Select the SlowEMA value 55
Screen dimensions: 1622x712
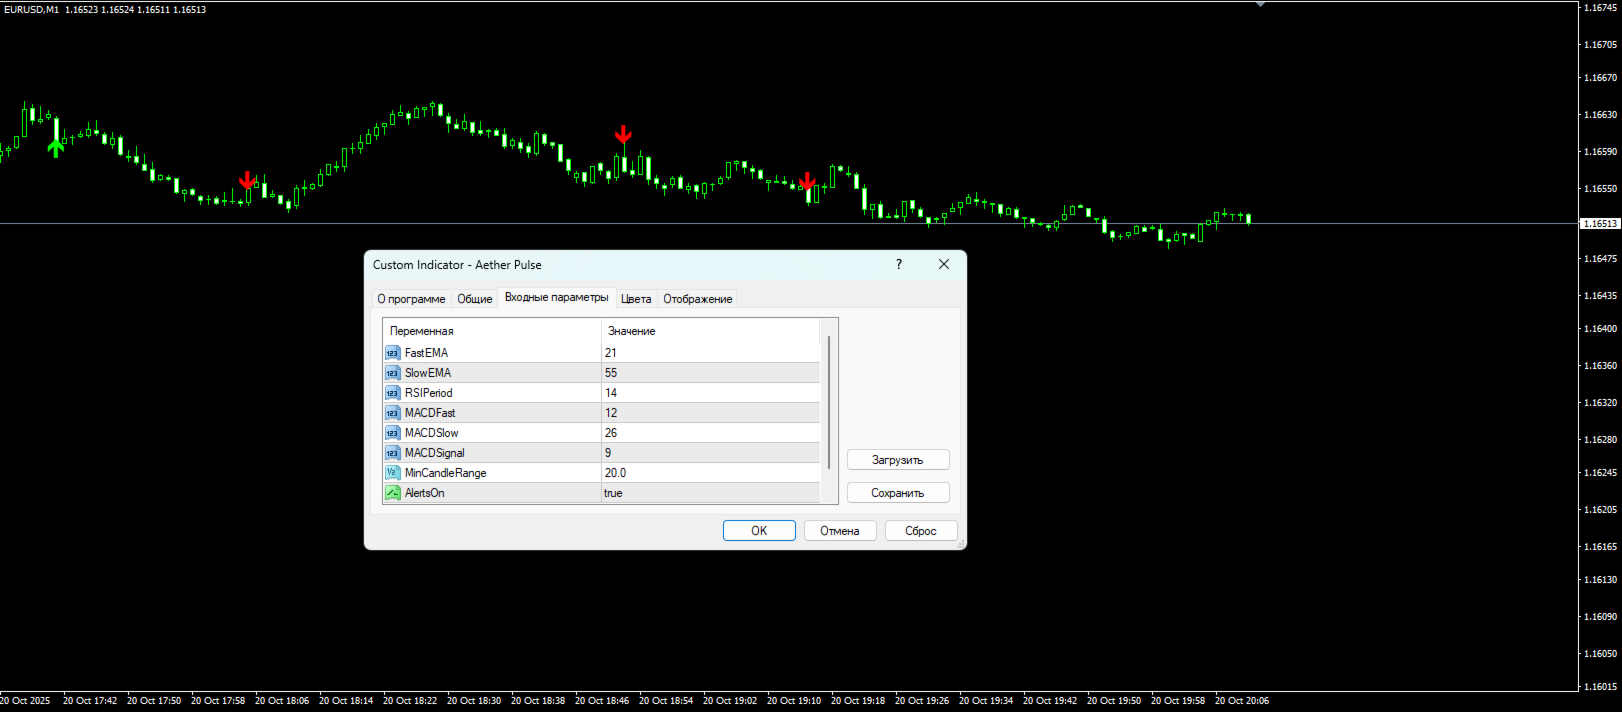pyautogui.click(x=710, y=373)
